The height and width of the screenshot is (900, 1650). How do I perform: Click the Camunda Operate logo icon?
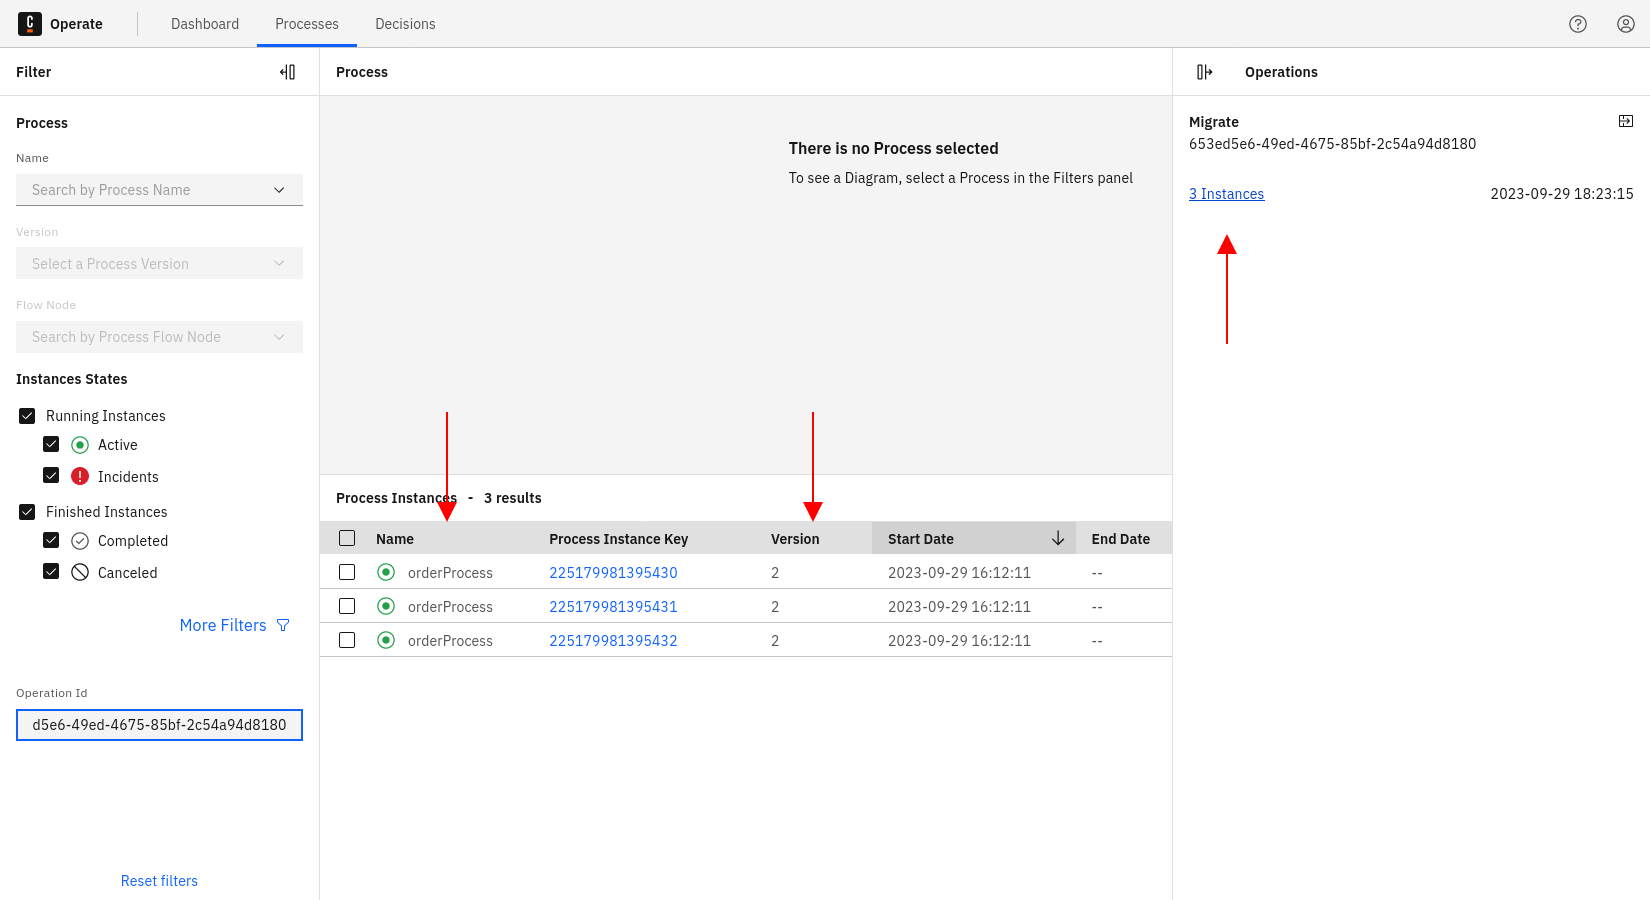(x=30, y=24)
